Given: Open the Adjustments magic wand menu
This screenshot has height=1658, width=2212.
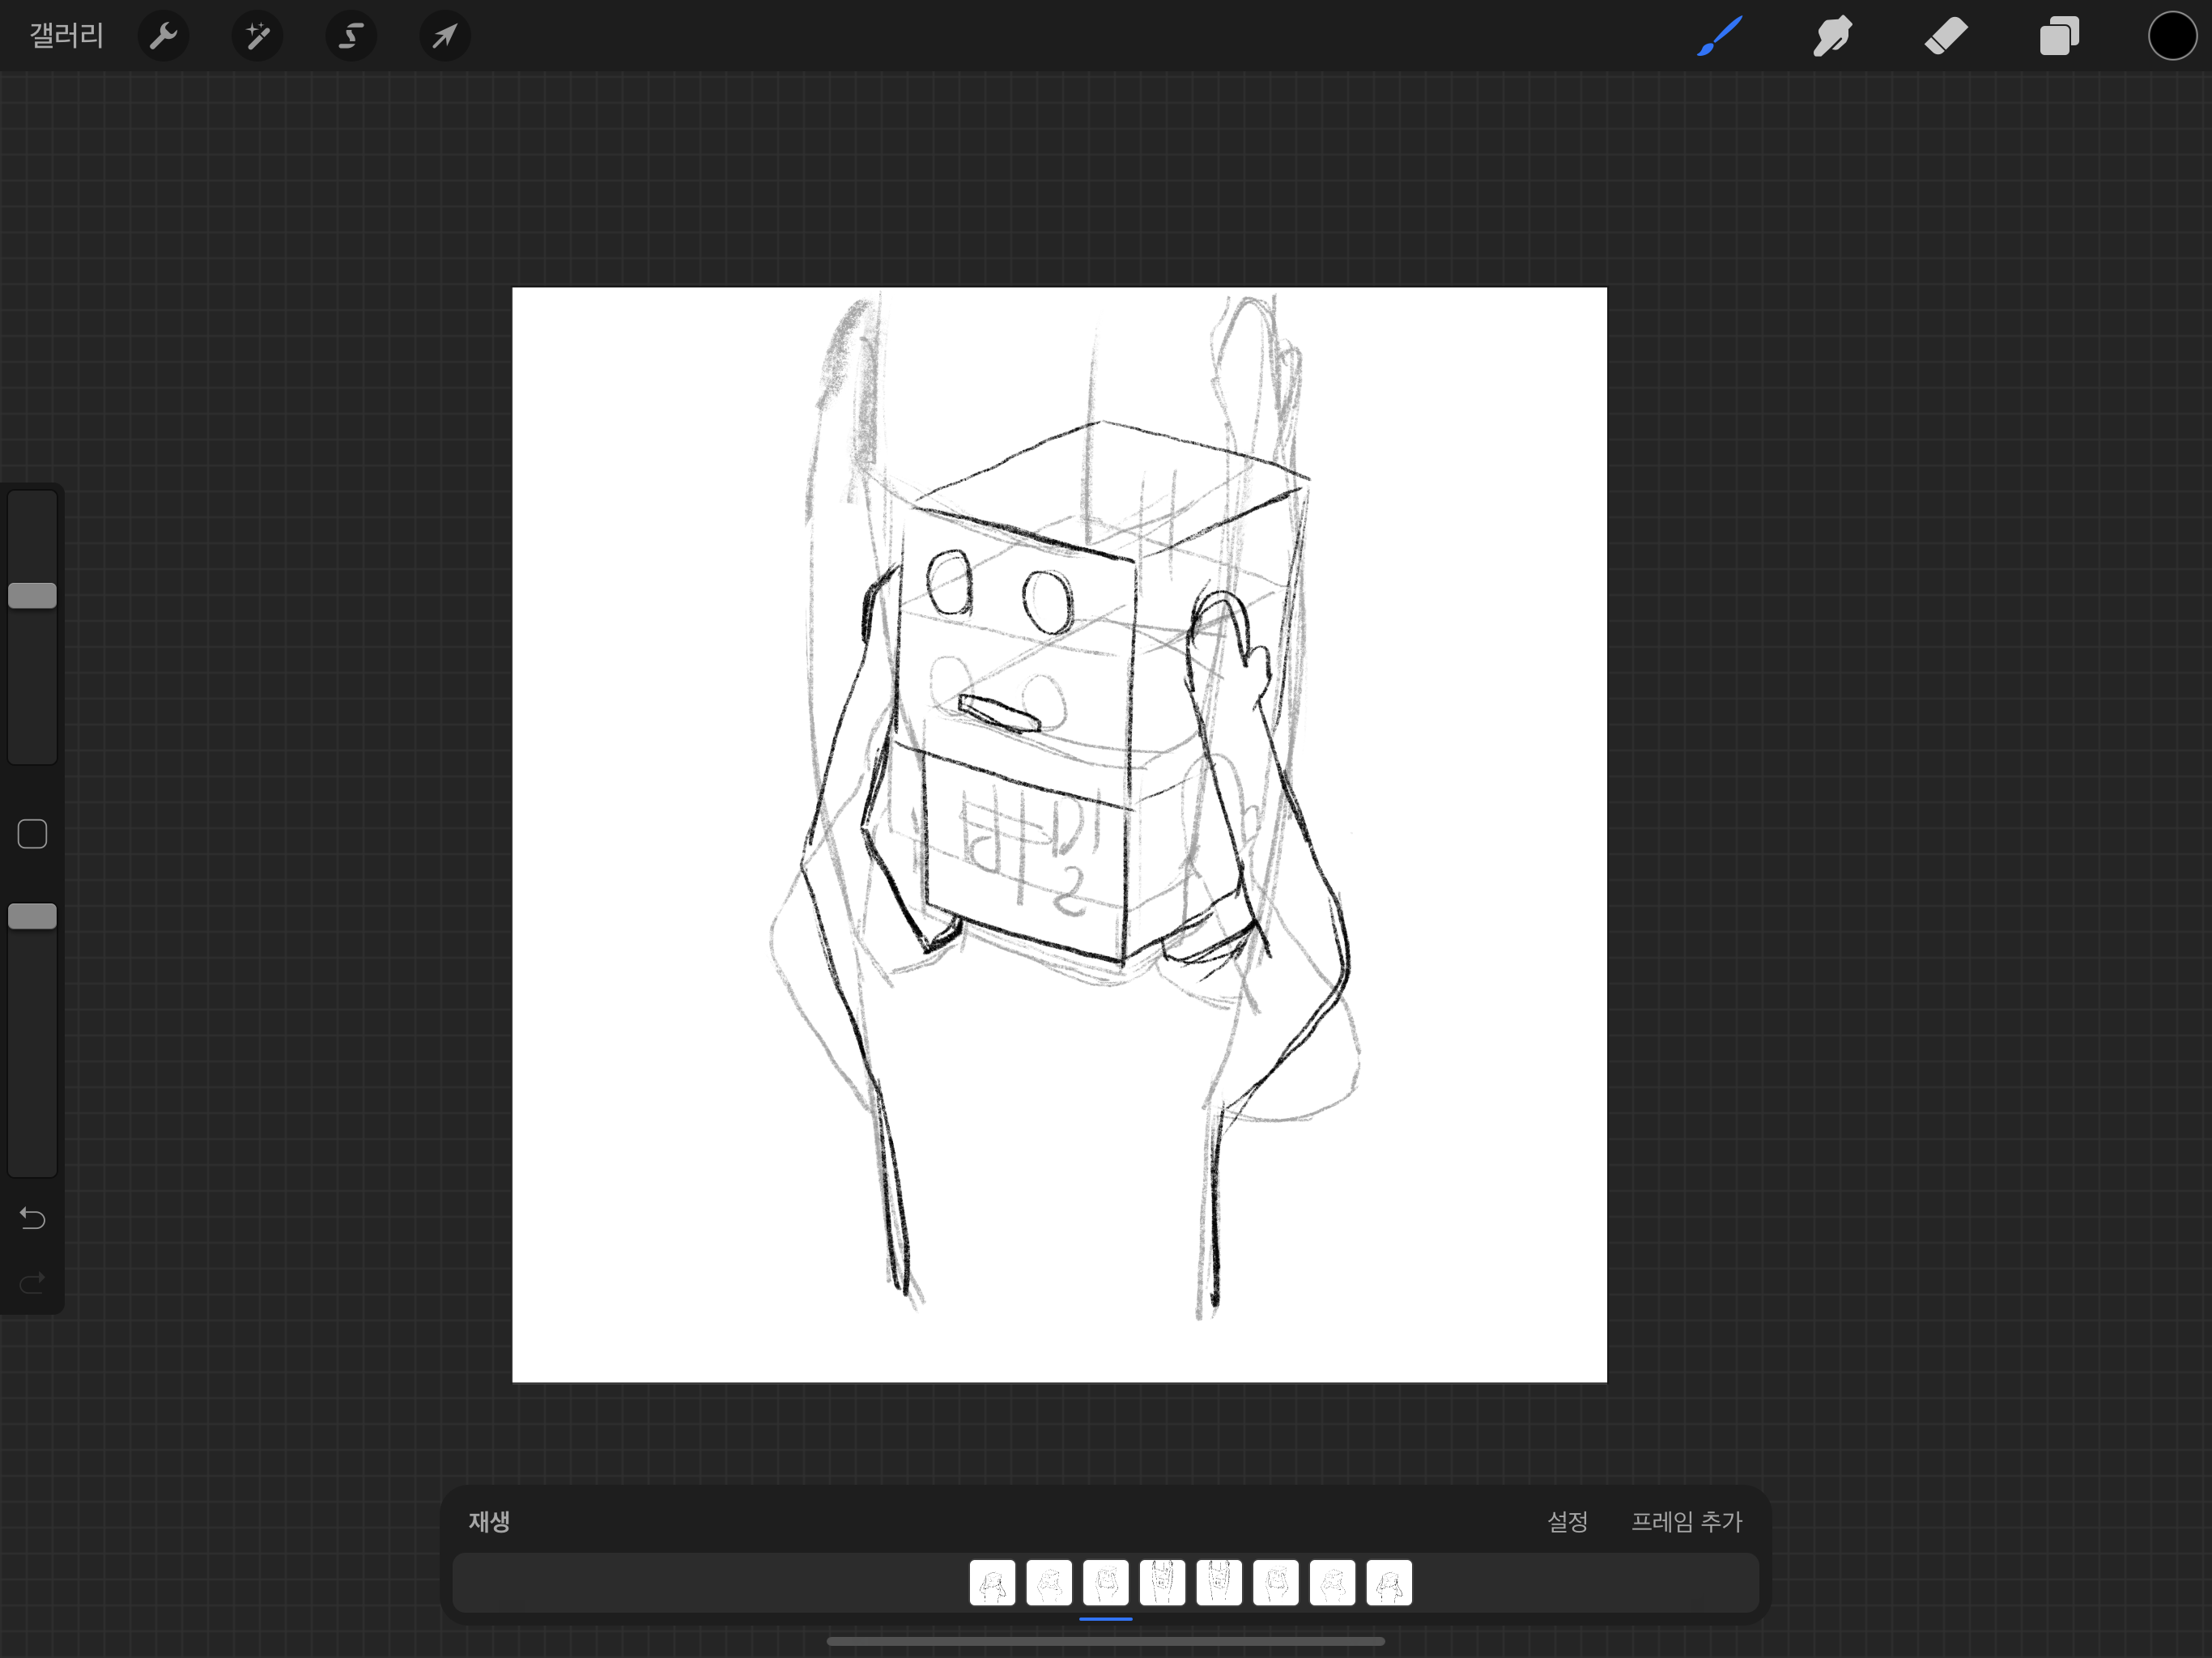Looking at the screenshot, I should (x=257, y=37).
